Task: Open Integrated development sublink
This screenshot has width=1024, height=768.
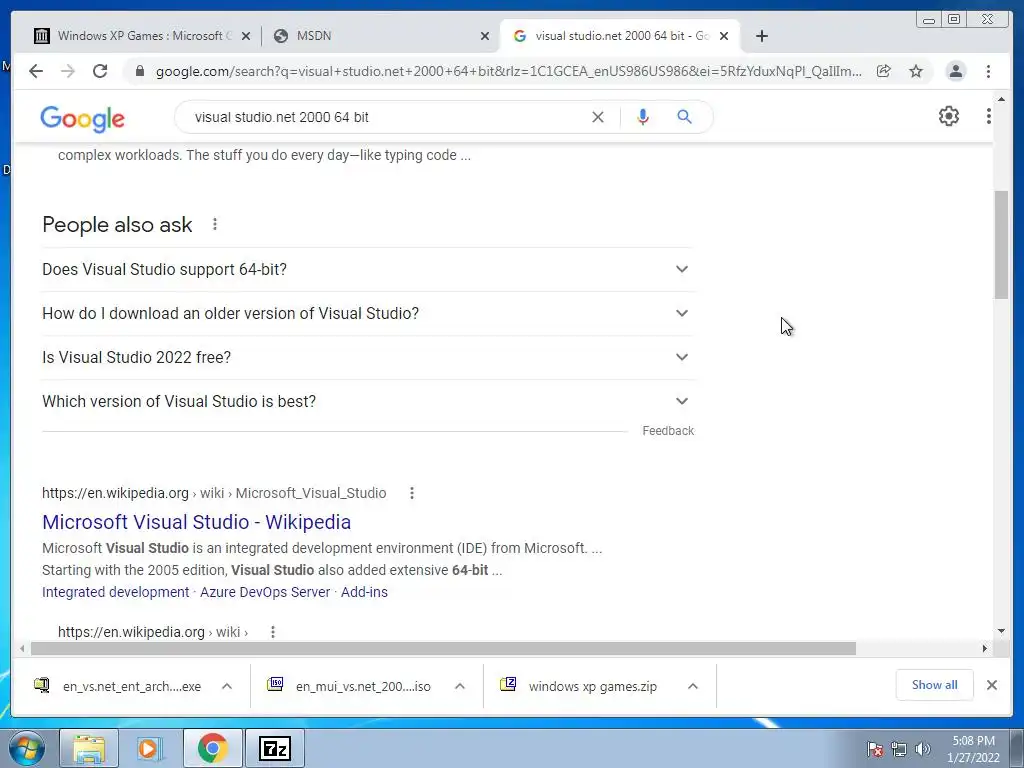Action: click(116, 592)
